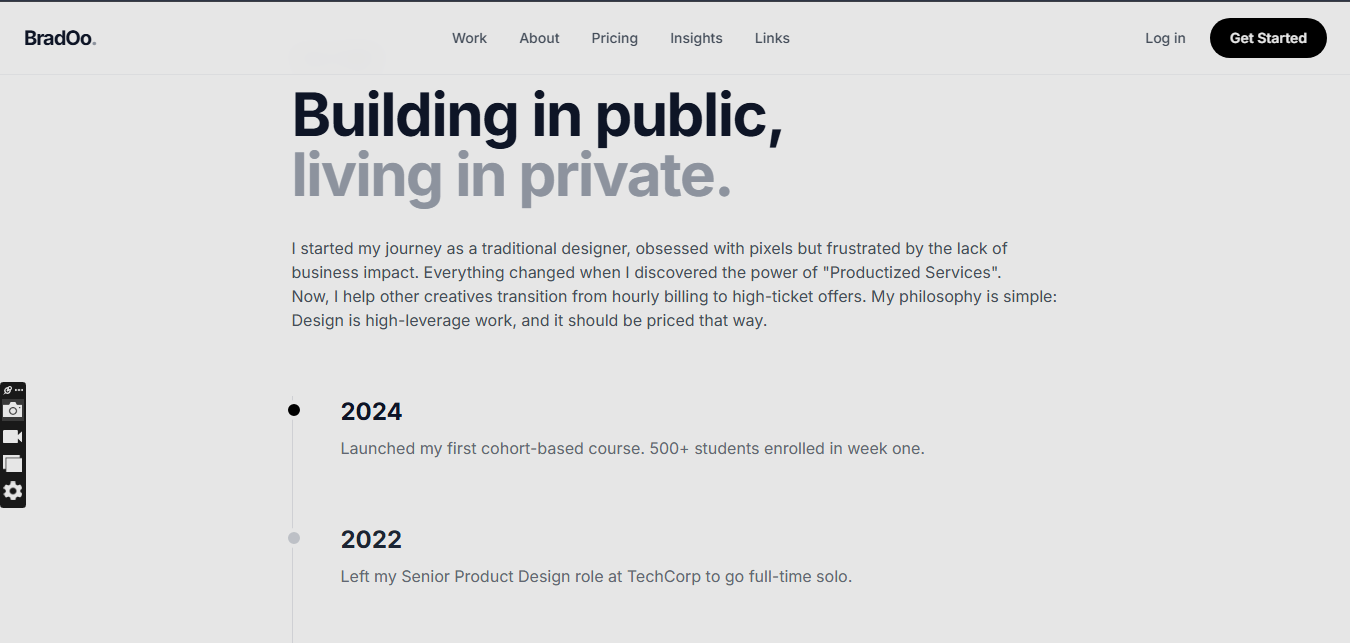Viewport: 1350px width, 643px height.
Task: Click the "living in private." gray headline
Action: 511,175
